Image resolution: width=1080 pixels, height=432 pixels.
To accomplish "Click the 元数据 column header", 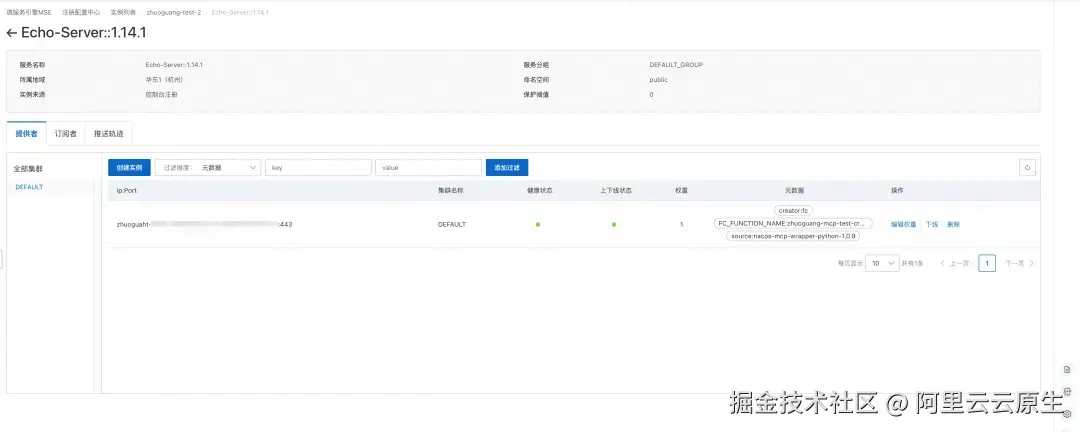I will click(x=792, y=190).
